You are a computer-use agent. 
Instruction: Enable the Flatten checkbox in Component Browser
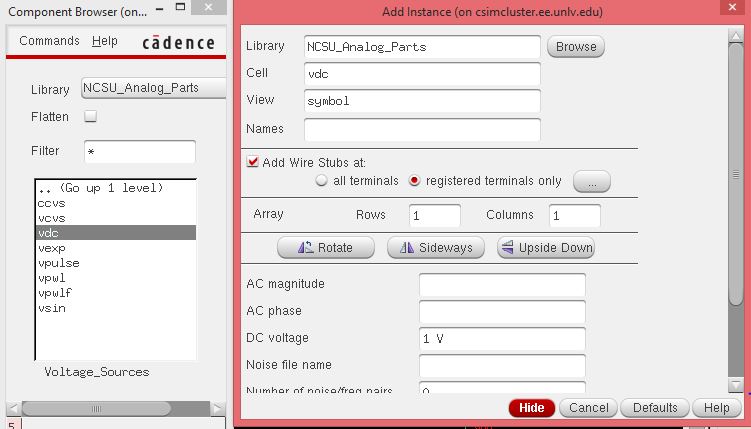click(x=91, y=116)
